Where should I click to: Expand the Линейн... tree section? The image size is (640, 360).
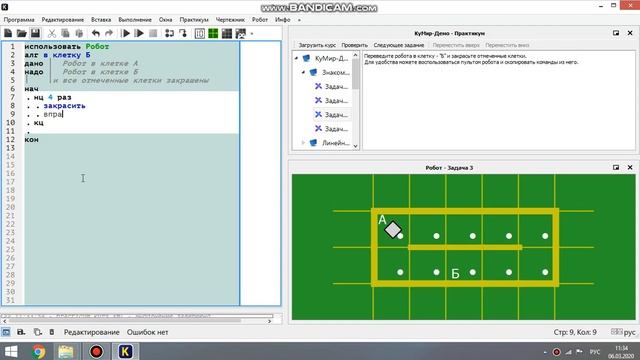[x=303, y=143]
